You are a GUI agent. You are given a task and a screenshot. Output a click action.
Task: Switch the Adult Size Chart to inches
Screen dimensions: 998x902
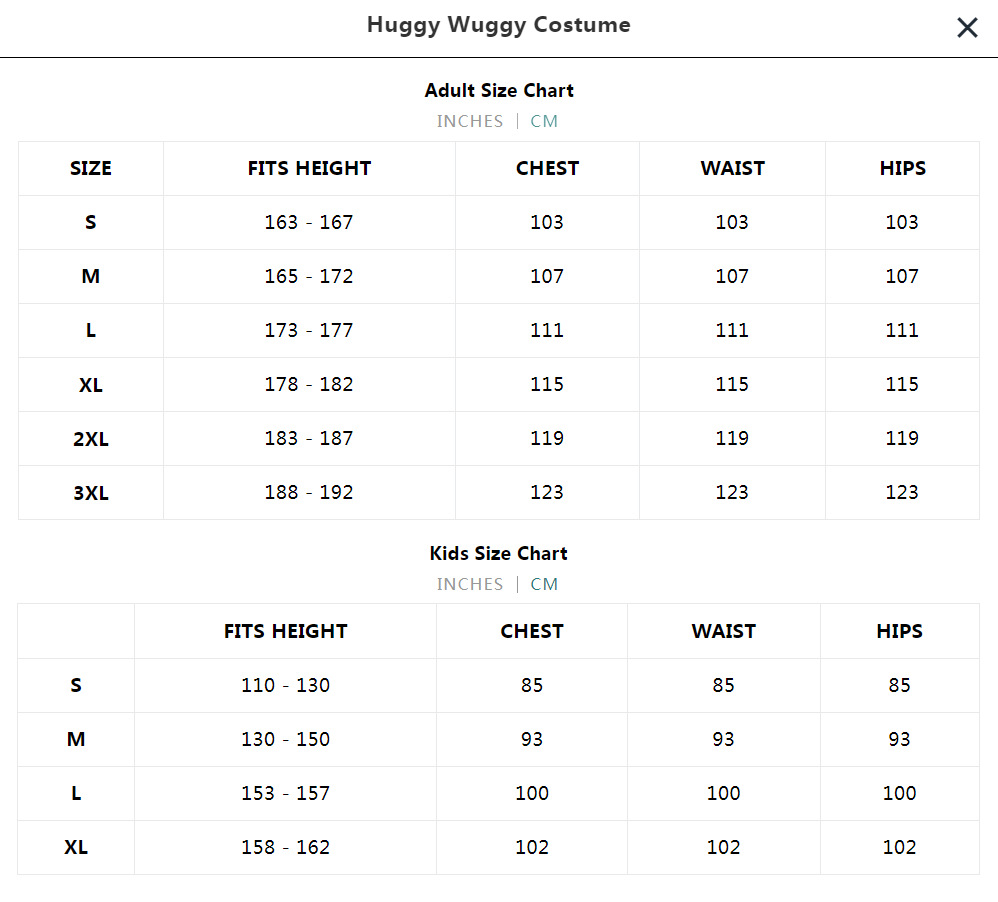click(x=470, y=121)
